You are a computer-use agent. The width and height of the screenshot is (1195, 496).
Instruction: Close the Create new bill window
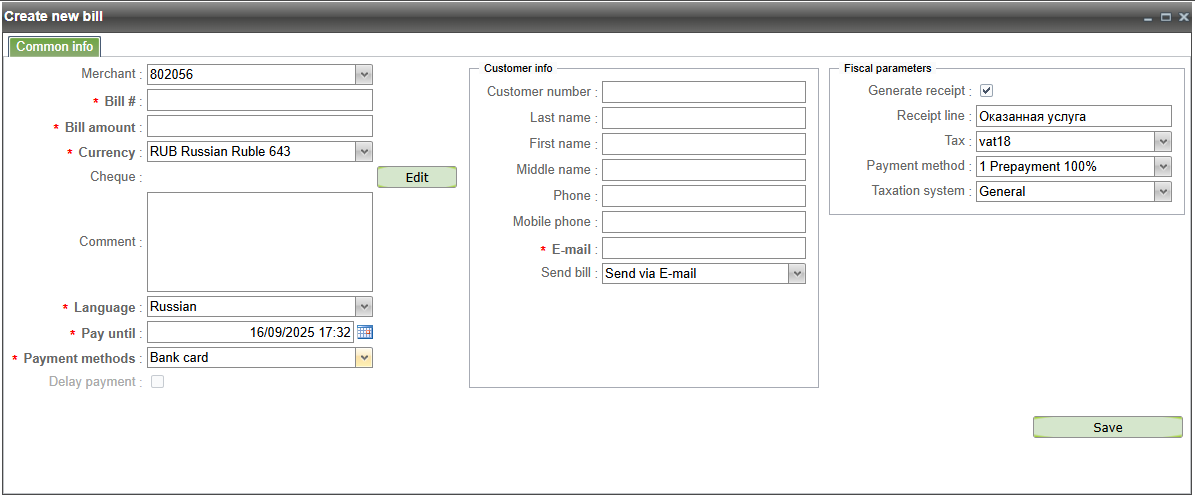point(1183,17)
